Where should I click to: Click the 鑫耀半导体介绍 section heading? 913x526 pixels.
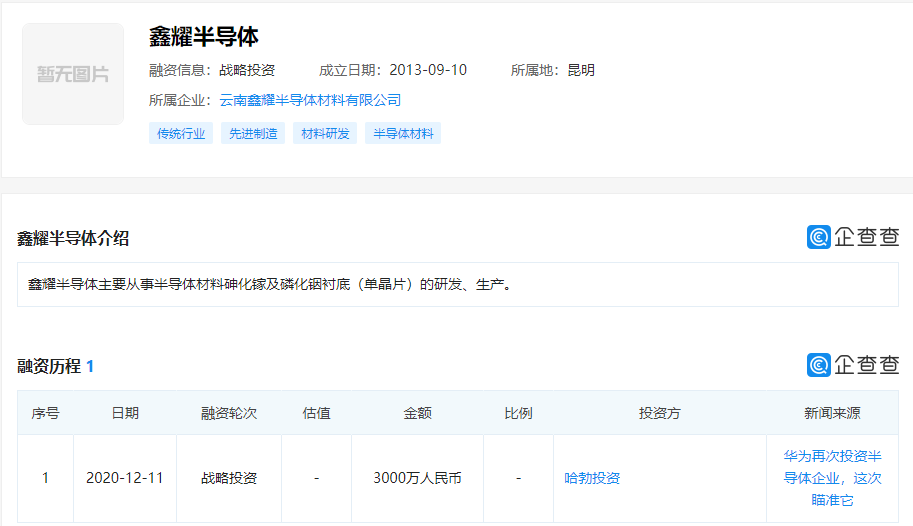point(73,238)
